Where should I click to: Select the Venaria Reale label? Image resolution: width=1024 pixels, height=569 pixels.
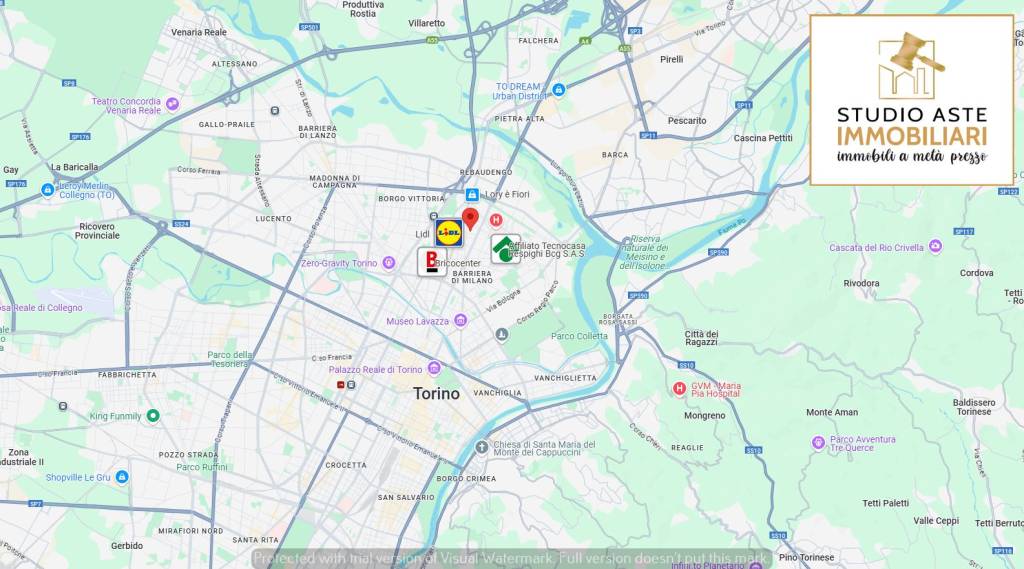tap(199, 32)
